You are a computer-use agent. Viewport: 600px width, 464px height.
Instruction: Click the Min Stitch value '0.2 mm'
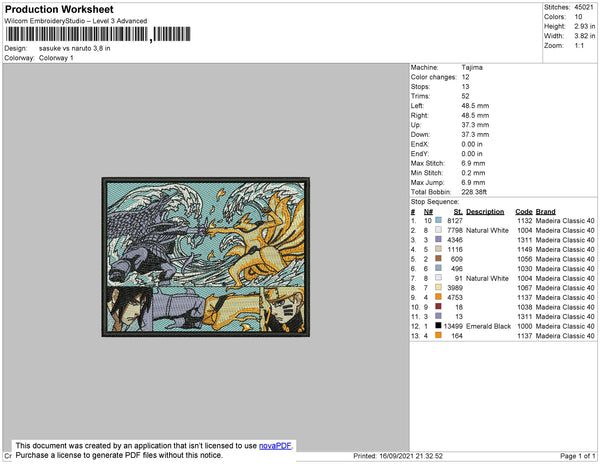(x=473, y=173)
